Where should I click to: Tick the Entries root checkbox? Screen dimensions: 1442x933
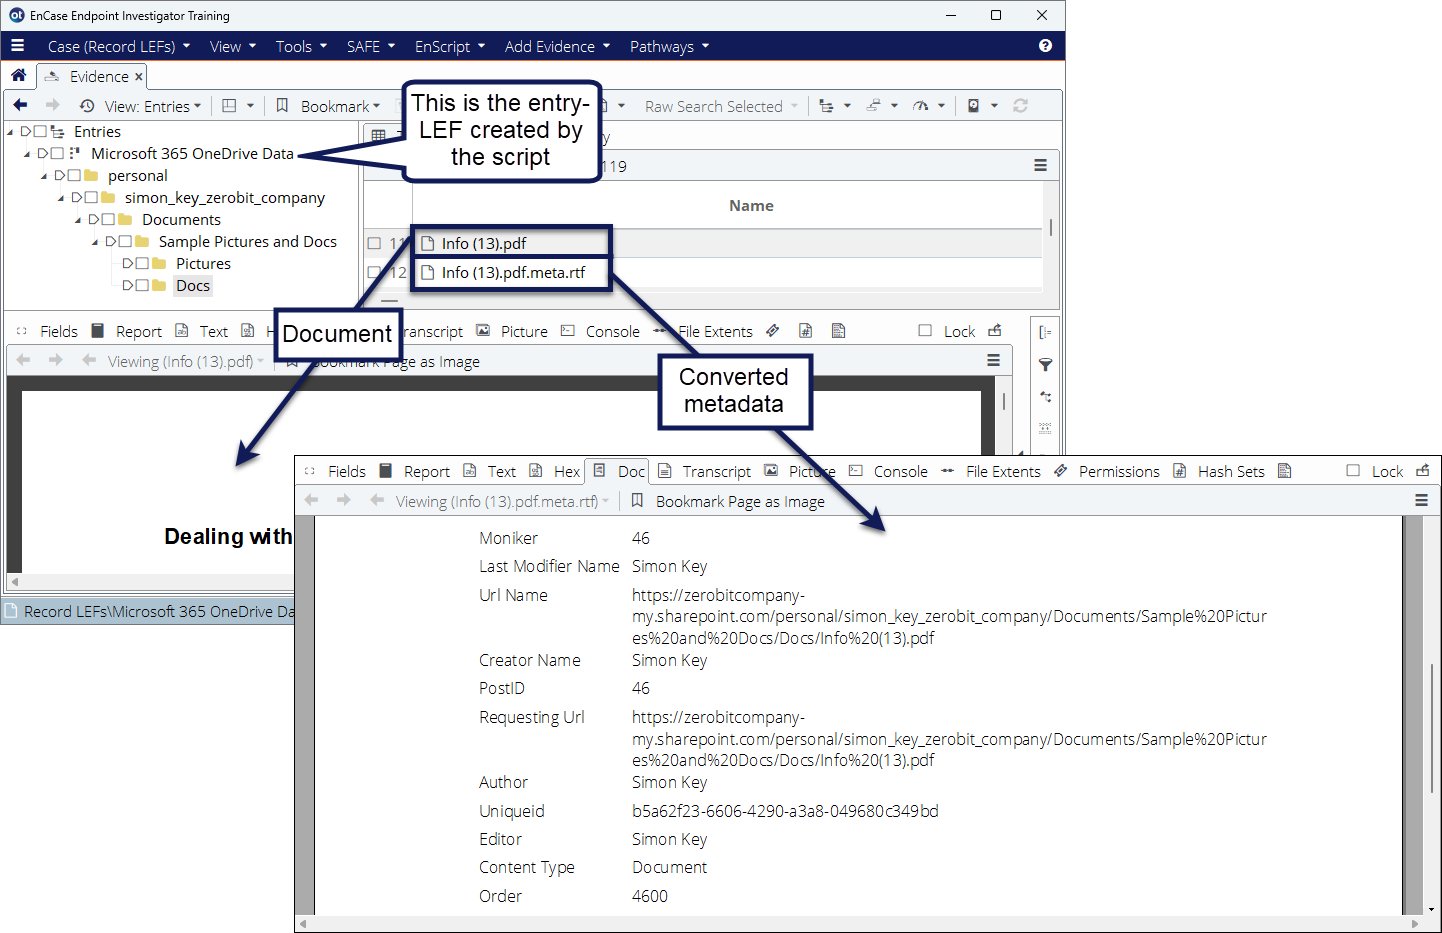point(40,131)
